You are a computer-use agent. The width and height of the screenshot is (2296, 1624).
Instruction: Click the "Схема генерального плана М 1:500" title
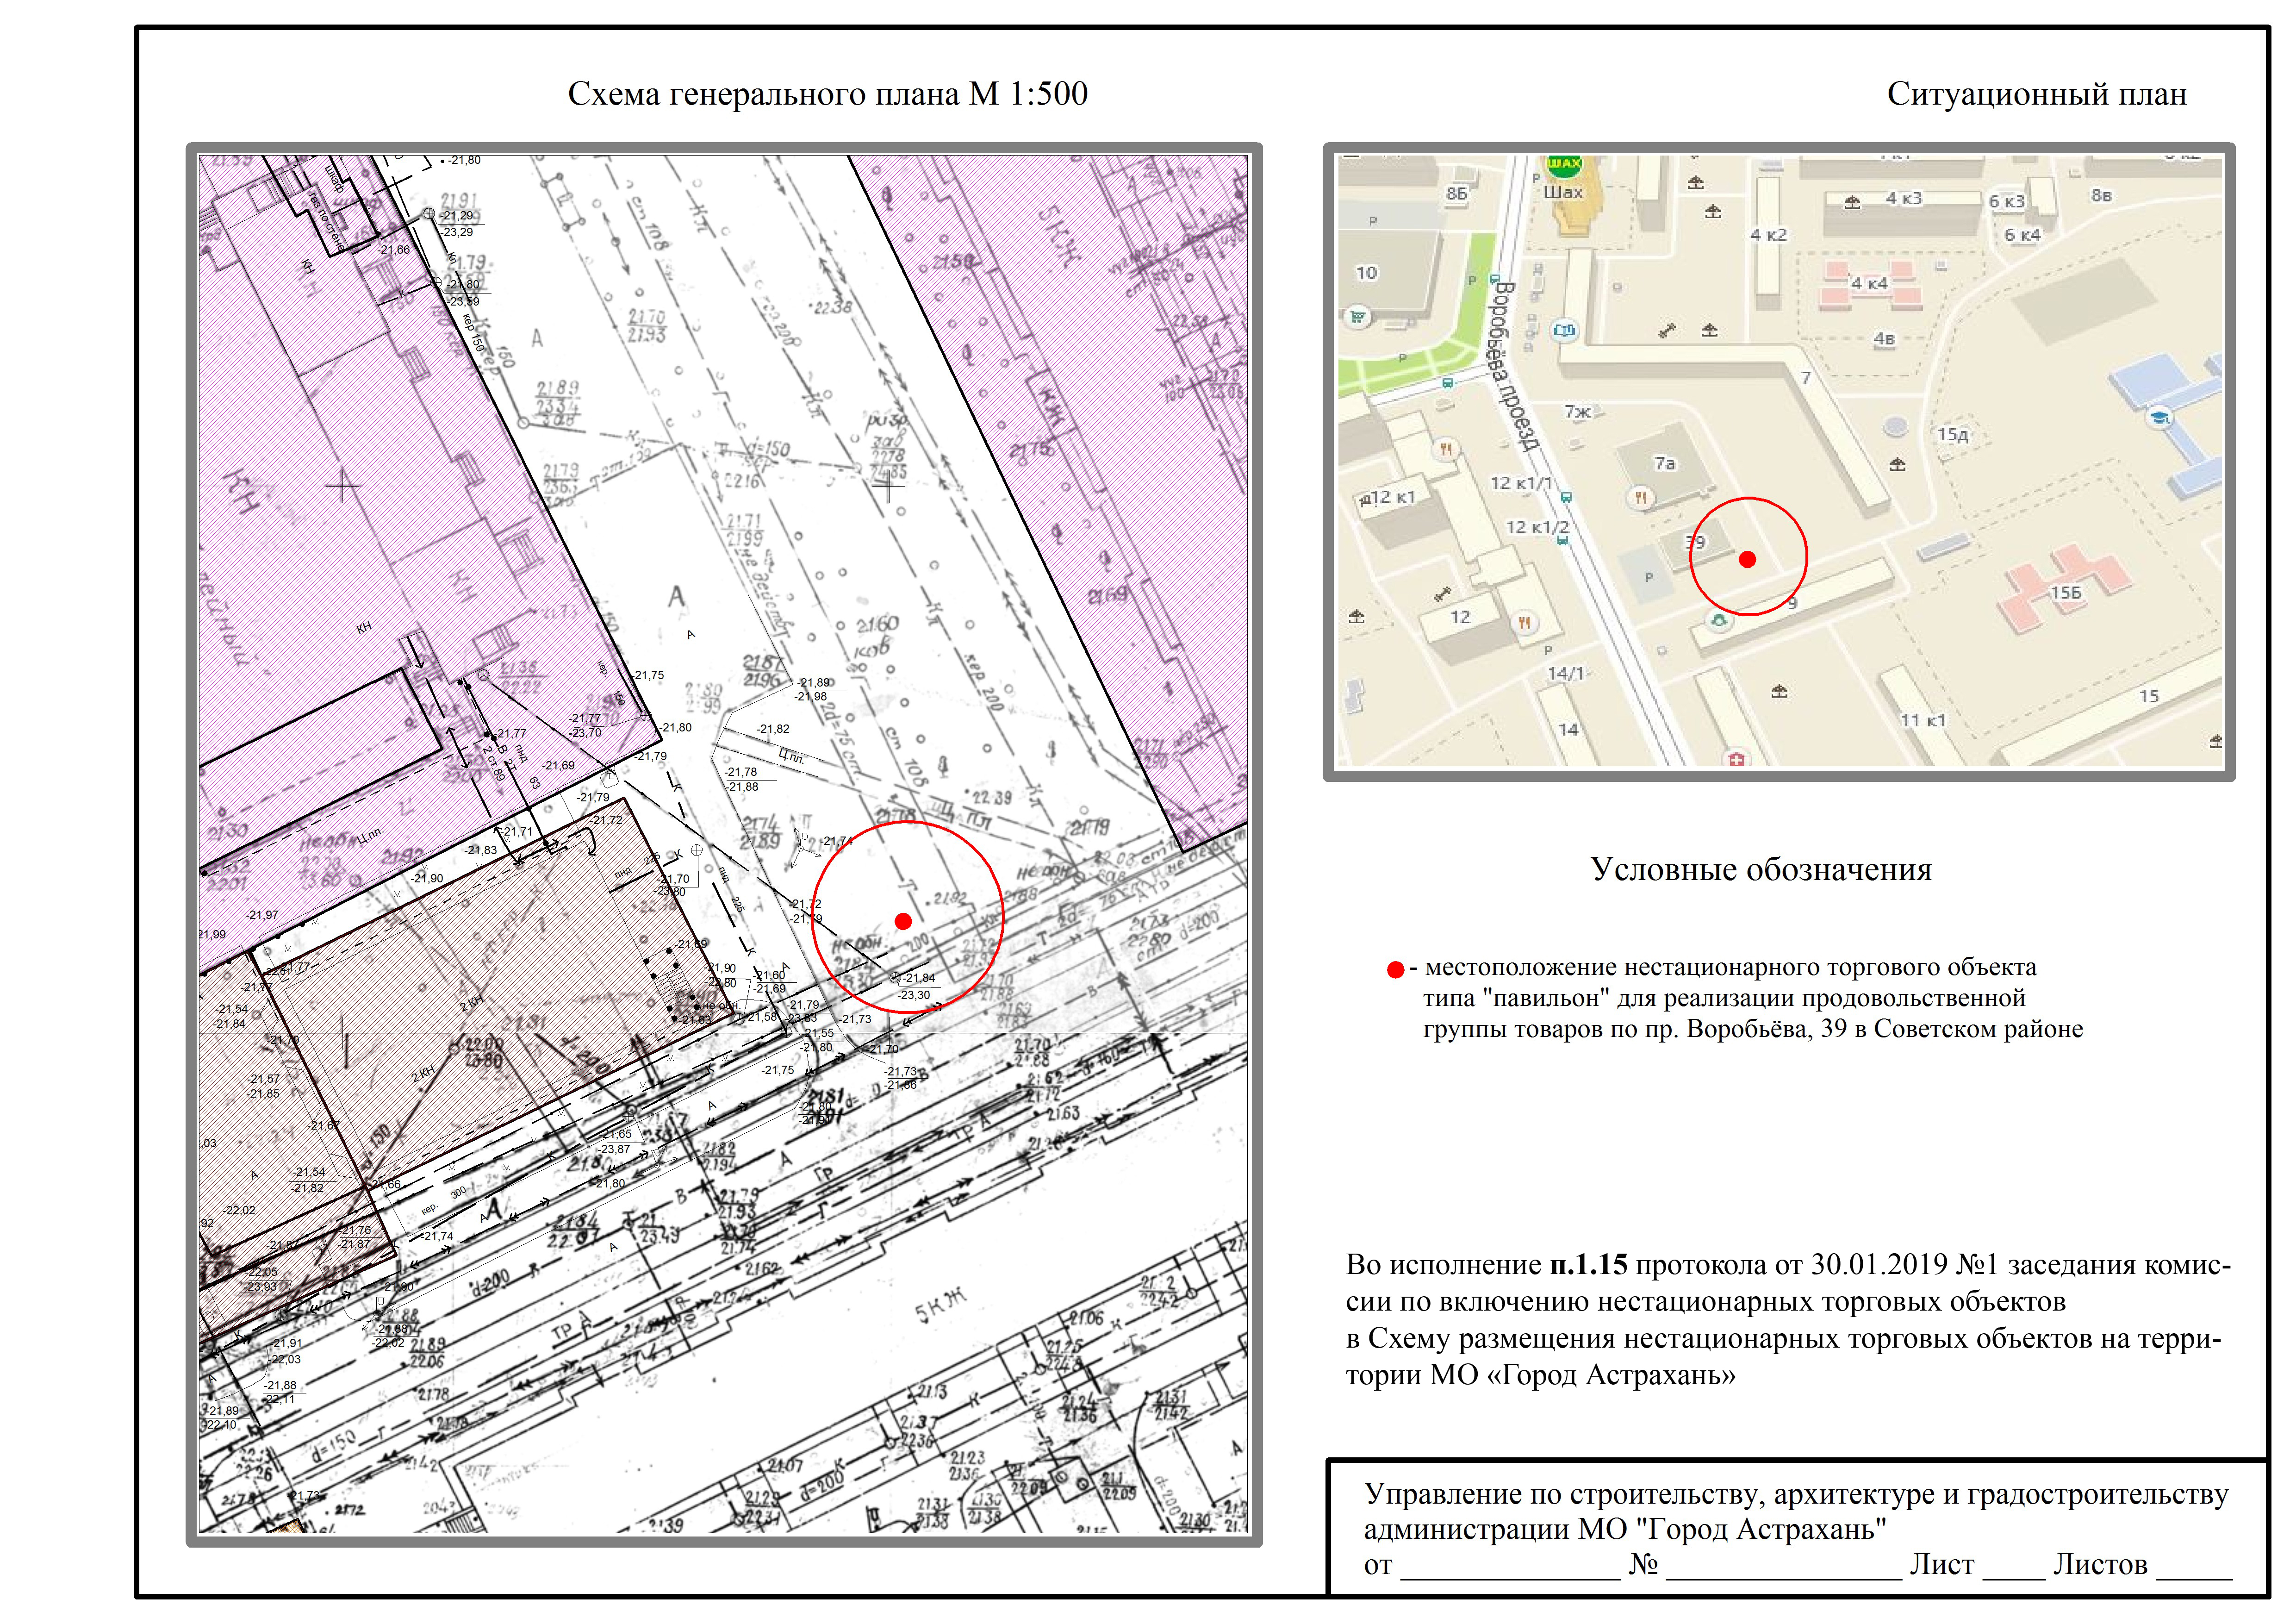click(827, 94)
